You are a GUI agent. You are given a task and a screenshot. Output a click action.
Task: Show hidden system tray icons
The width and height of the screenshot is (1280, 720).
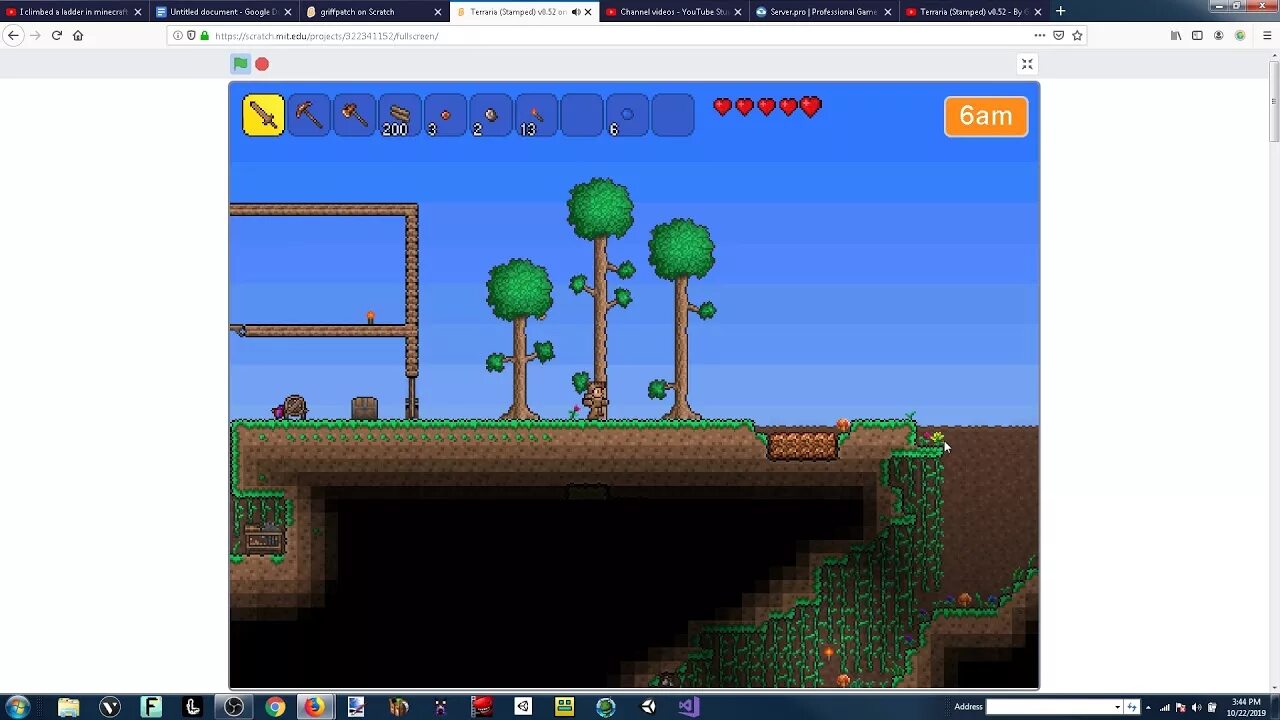(x=1148, y=707)
